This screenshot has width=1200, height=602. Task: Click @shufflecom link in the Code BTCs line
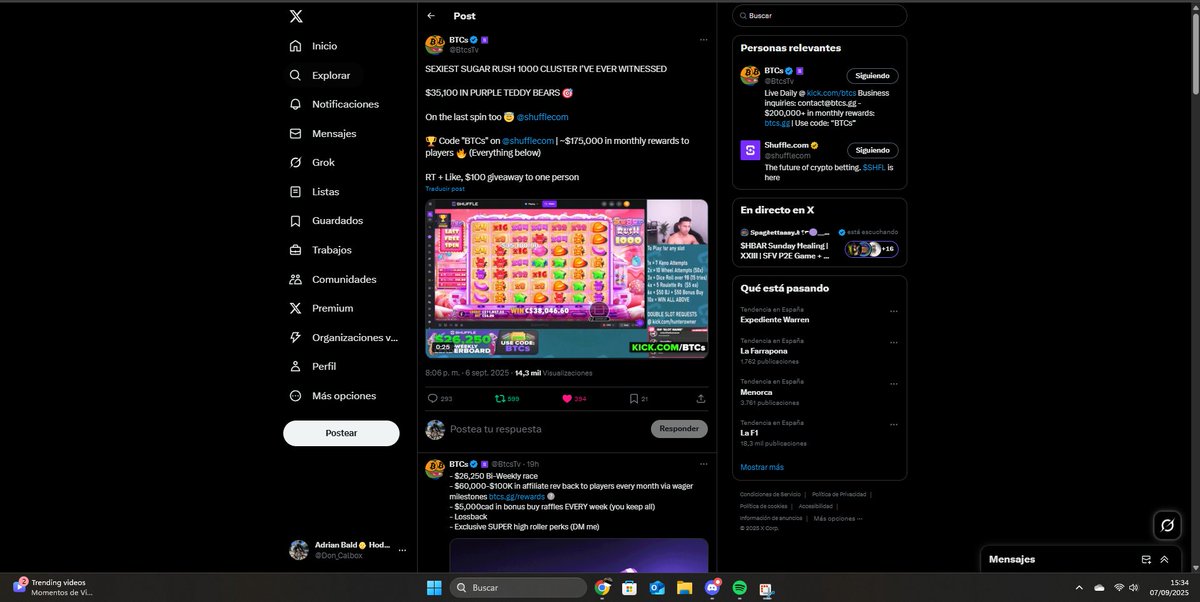(x=528, y=141)
